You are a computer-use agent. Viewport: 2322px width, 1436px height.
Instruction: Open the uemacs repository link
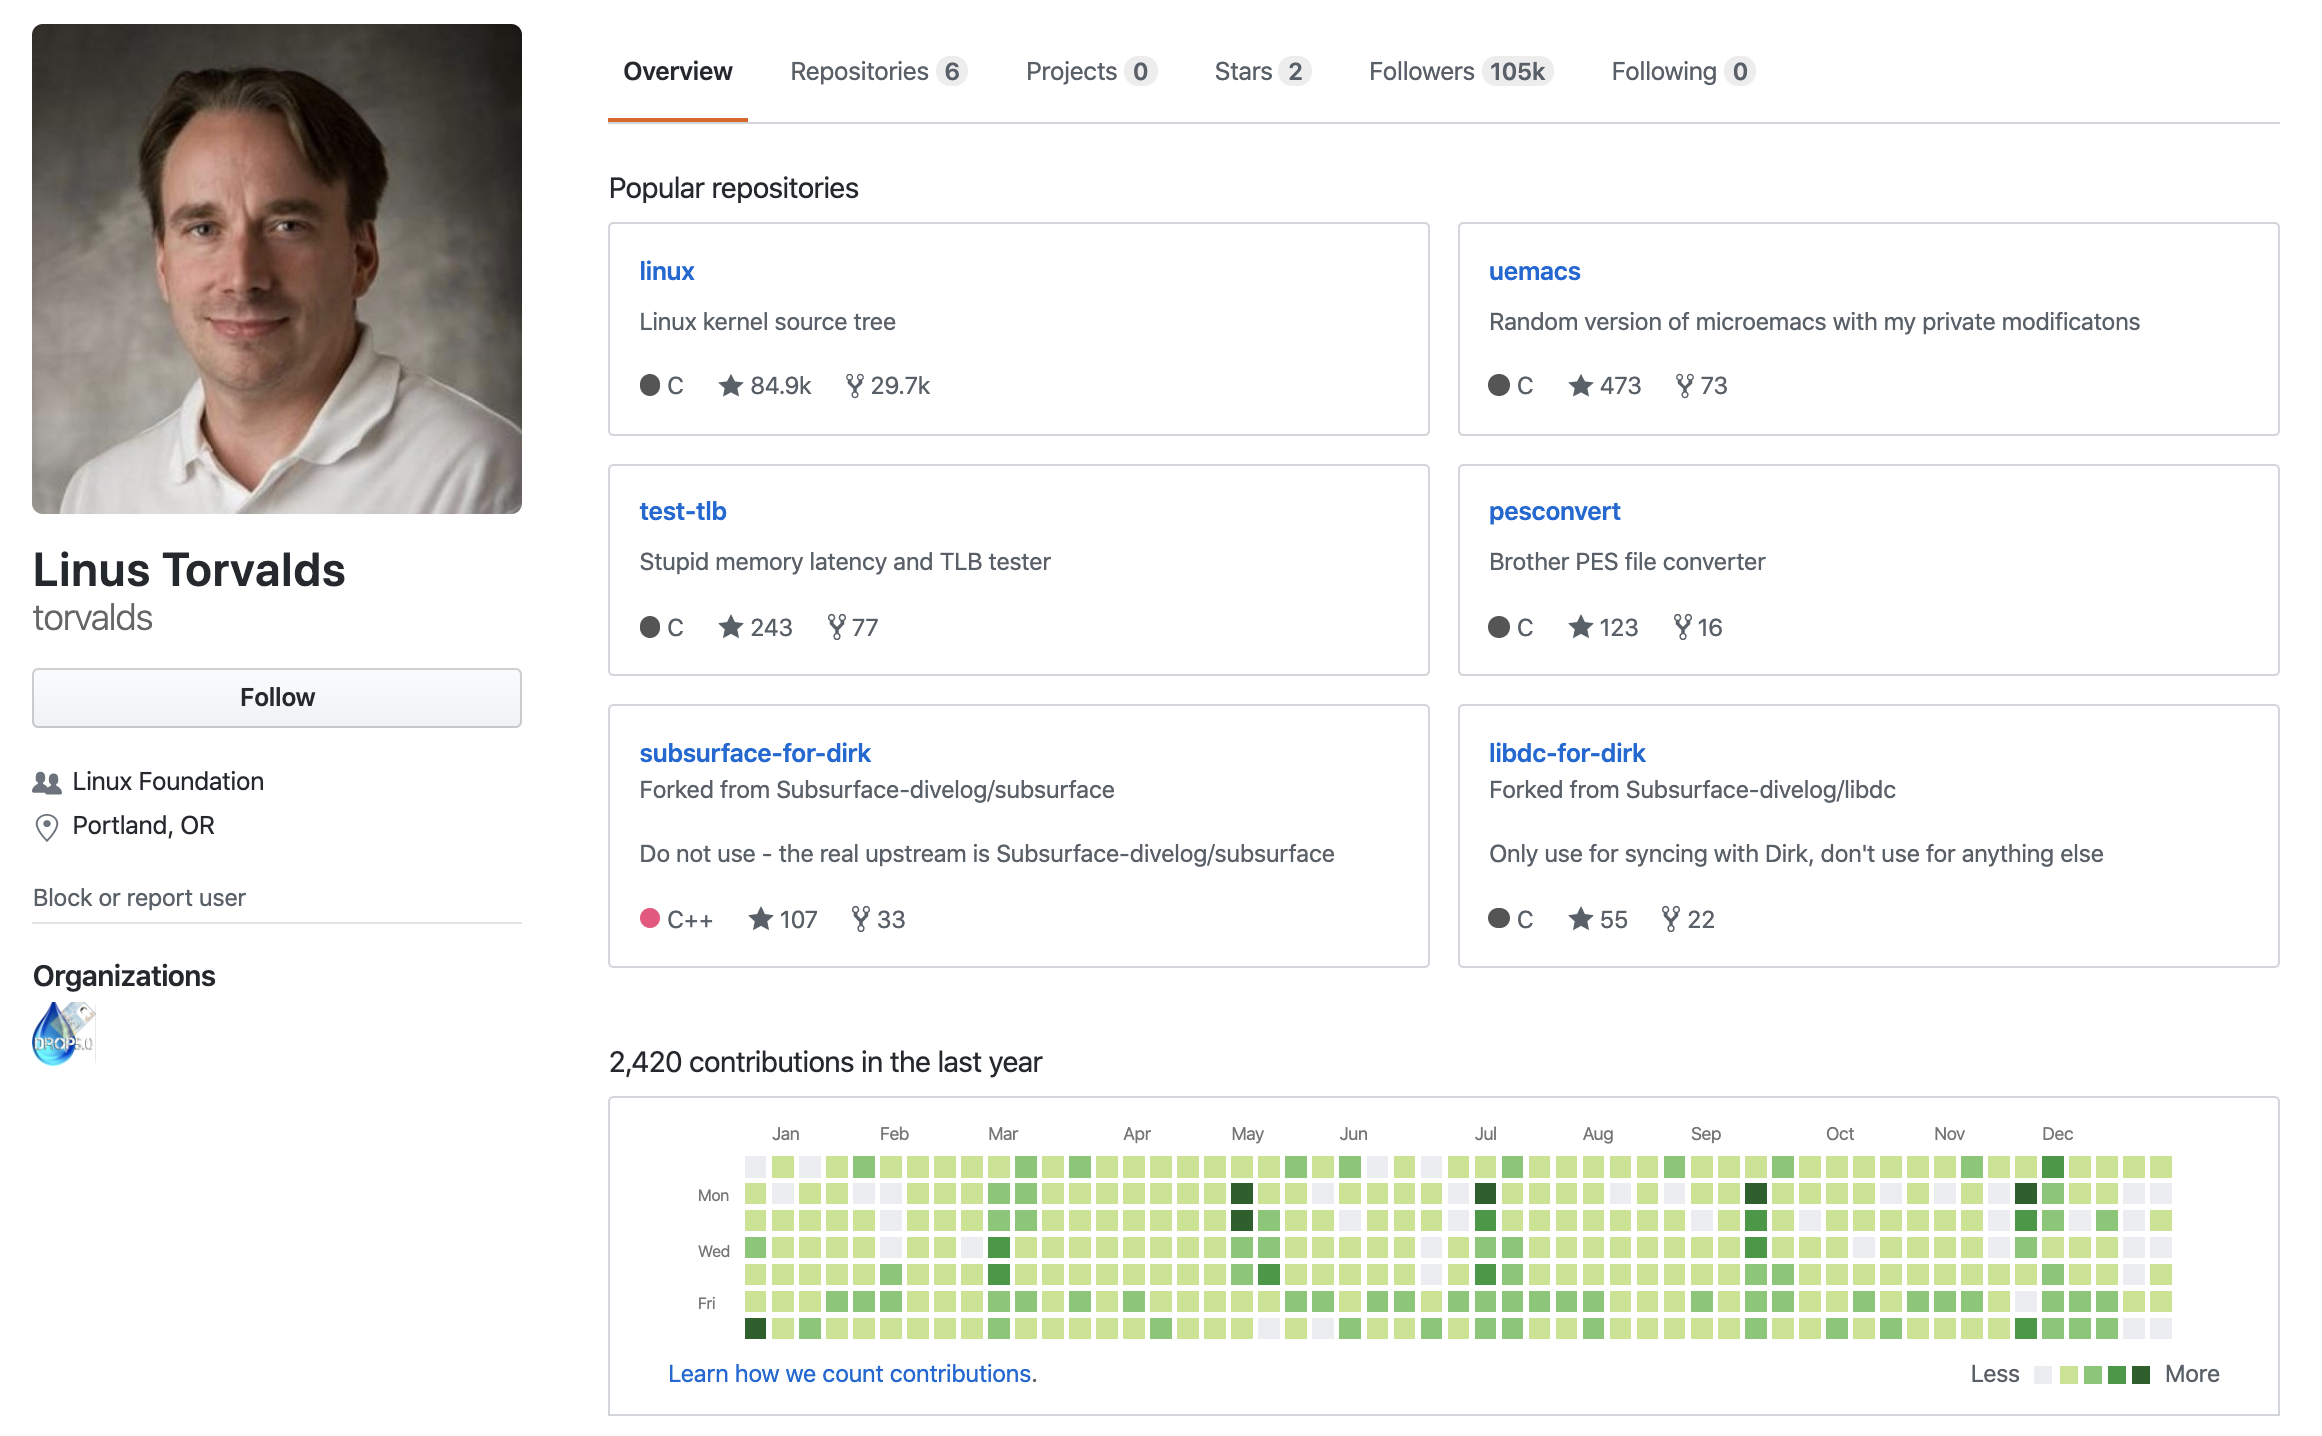tap(1534, 271)
